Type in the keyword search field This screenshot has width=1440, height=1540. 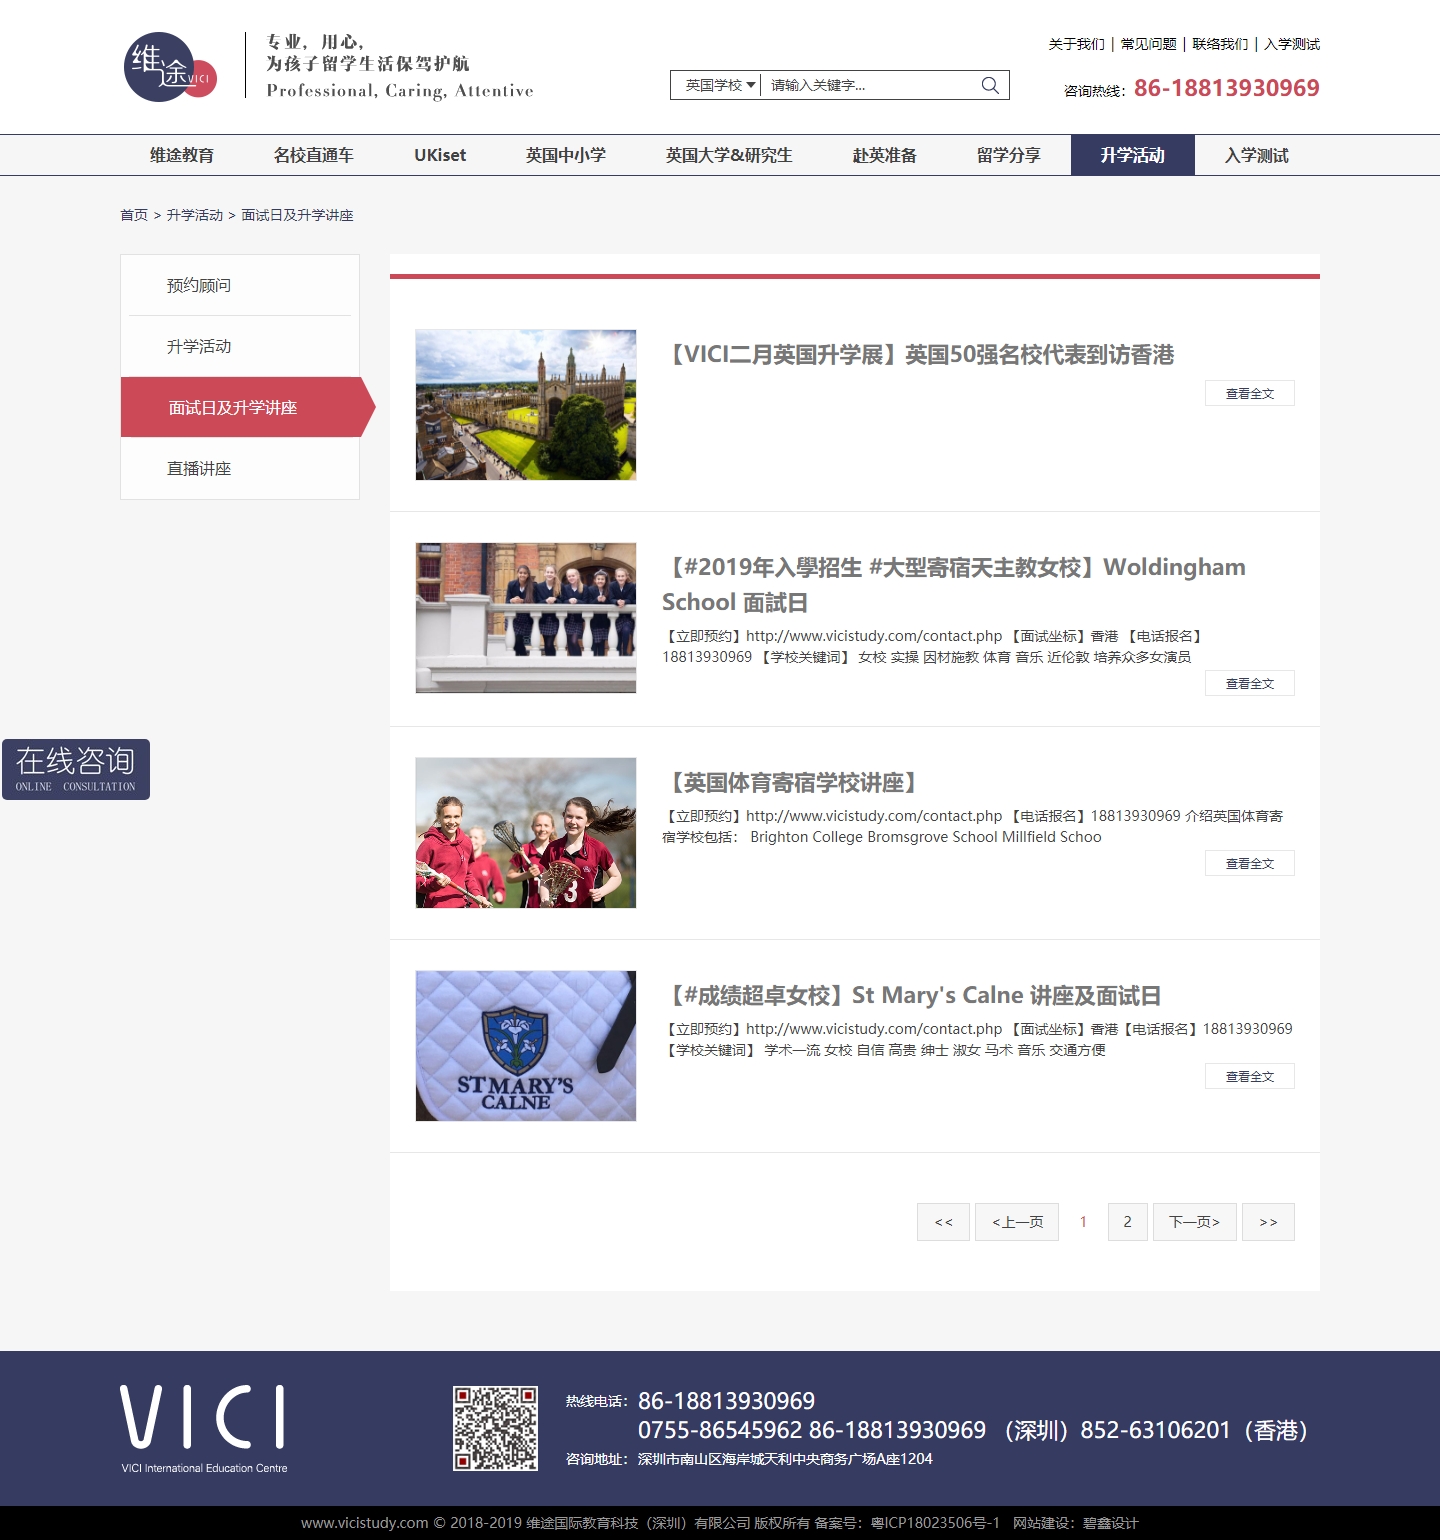pos(868,85)
